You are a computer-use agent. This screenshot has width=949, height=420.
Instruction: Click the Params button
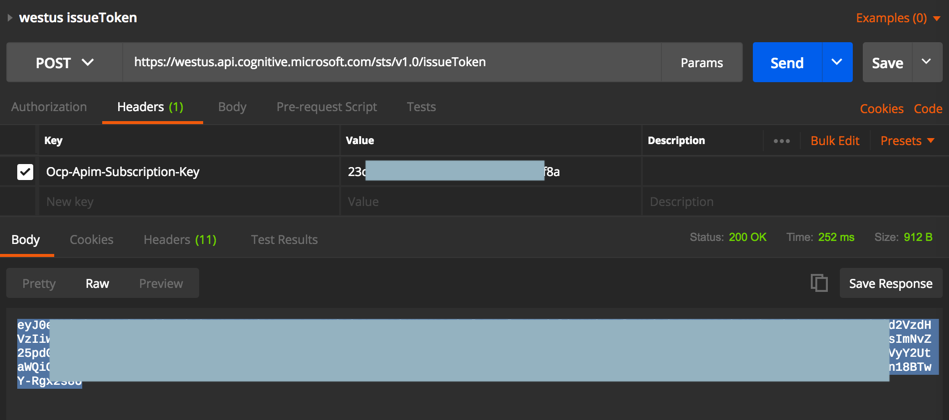(701, 62)
